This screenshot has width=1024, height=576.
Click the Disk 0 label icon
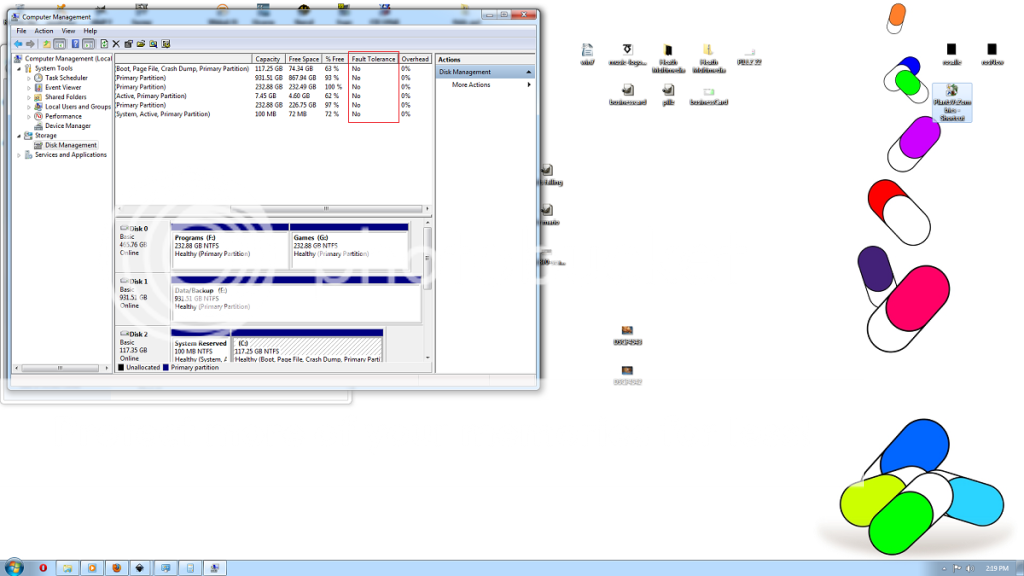tap(124, 229)
